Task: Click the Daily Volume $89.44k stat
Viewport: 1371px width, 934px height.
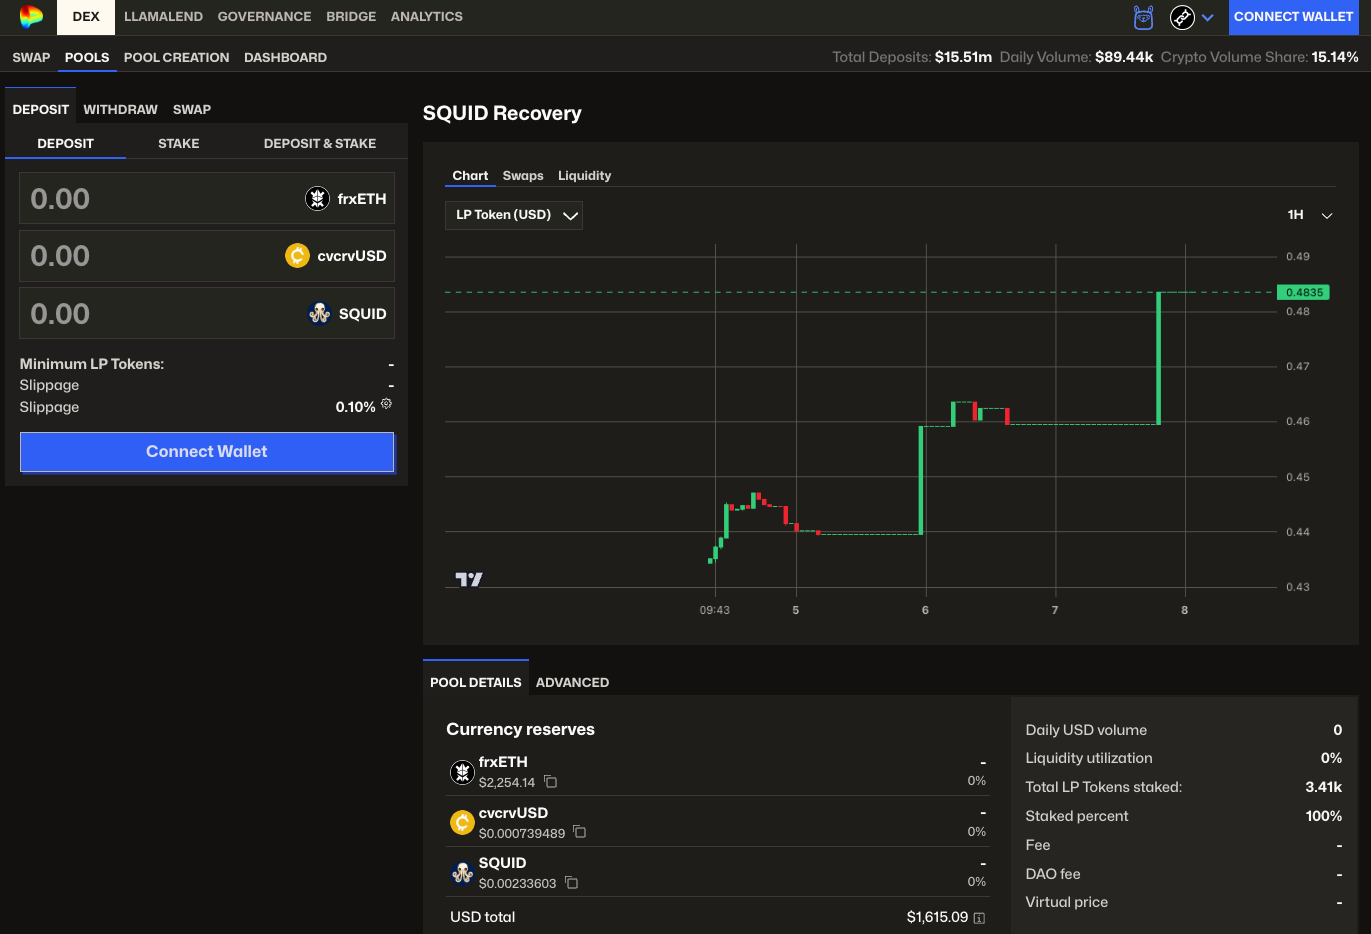Action: [1076, 57]
